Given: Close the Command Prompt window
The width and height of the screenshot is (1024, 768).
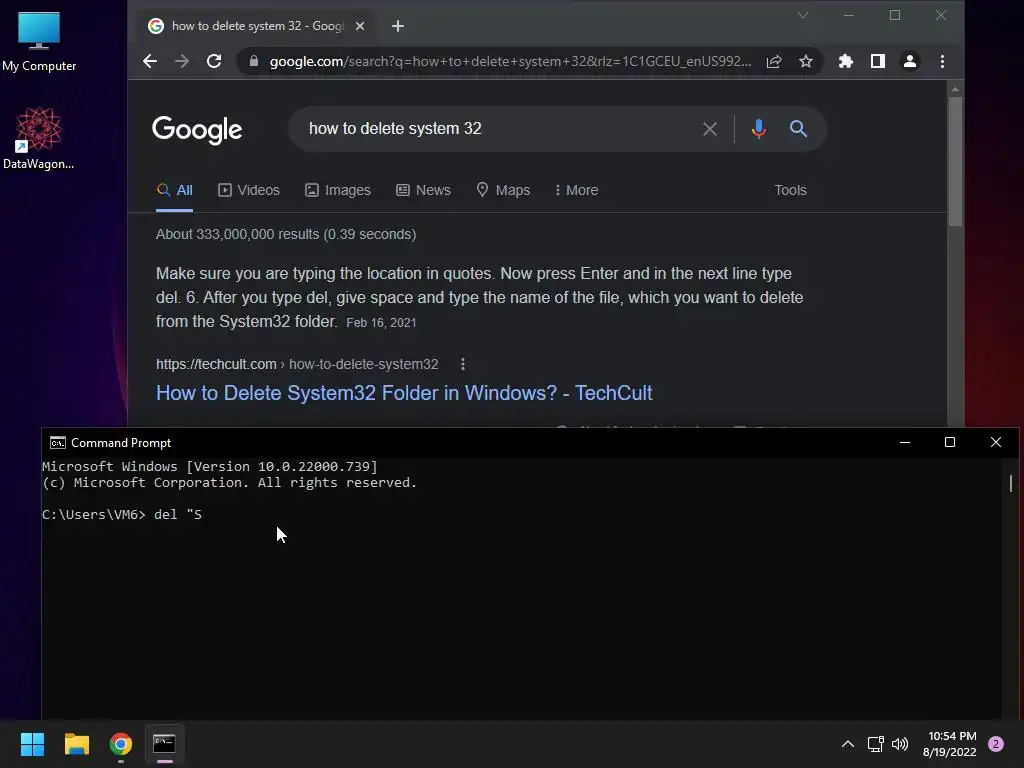Looking at the screenshot, I should [x=995, y=442].
